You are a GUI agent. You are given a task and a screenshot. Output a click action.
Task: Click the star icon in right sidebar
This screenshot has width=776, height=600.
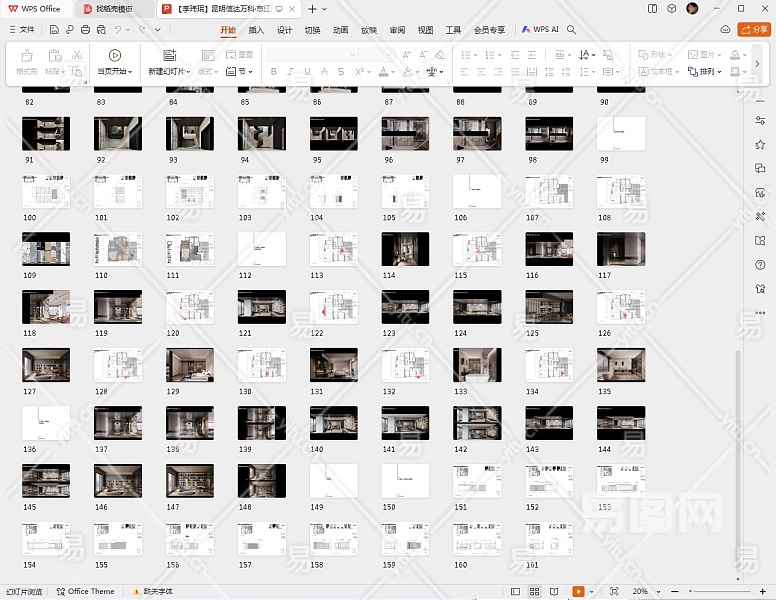(760, 144)
